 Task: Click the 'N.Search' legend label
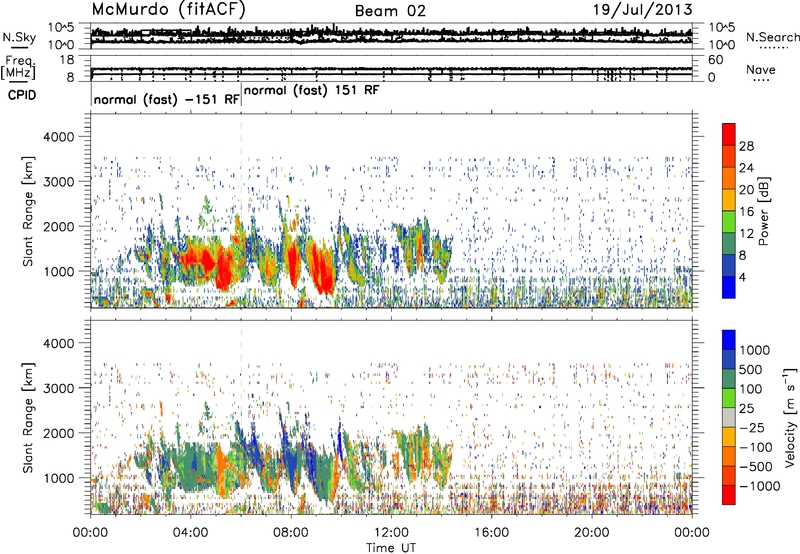(773, 37)
